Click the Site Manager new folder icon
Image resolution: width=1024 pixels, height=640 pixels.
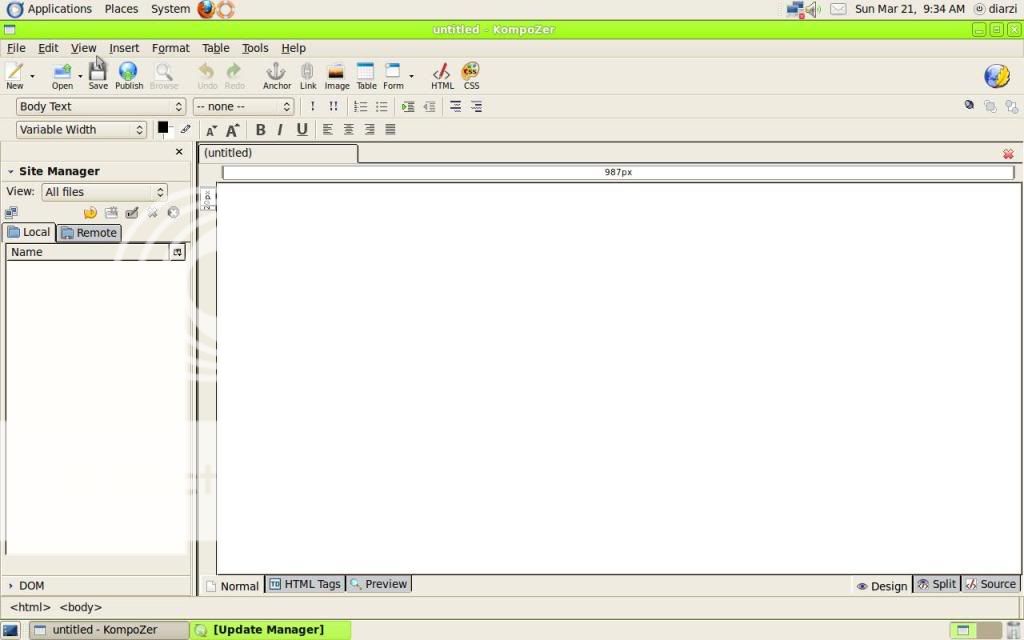(111, 213)
